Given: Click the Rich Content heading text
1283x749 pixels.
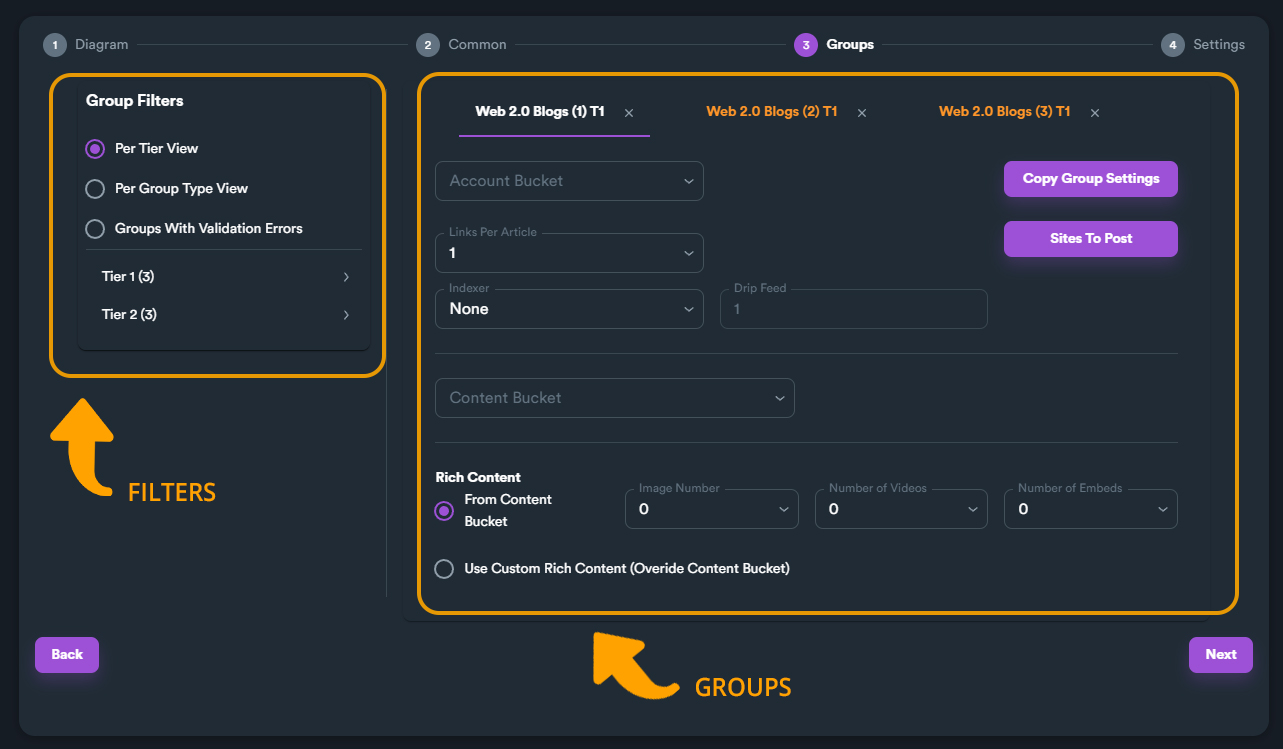Looking at the screenshot, I should click(478, 478).
